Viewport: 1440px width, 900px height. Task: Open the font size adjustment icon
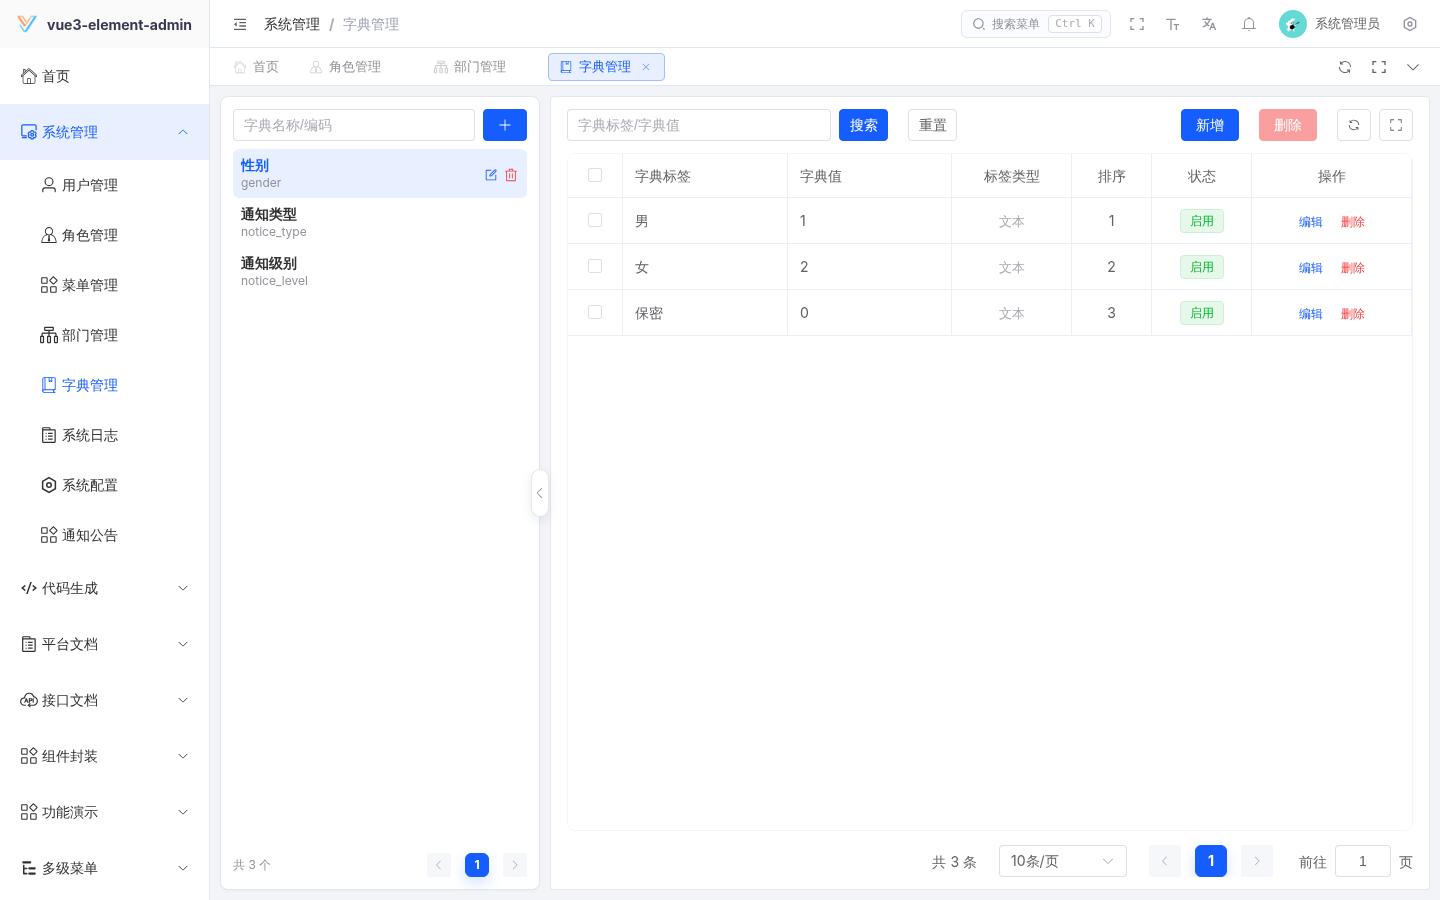point(1173,24)
